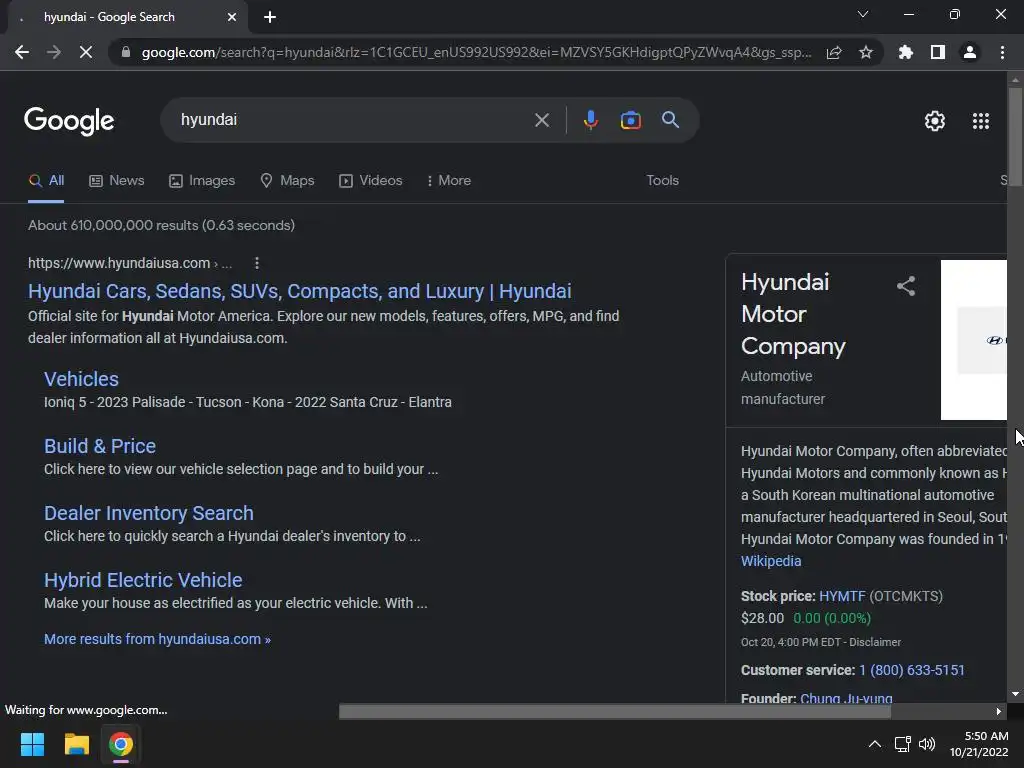Click the scroll right arrow
The image size is (1024, 768).
[x=999, y=711]
